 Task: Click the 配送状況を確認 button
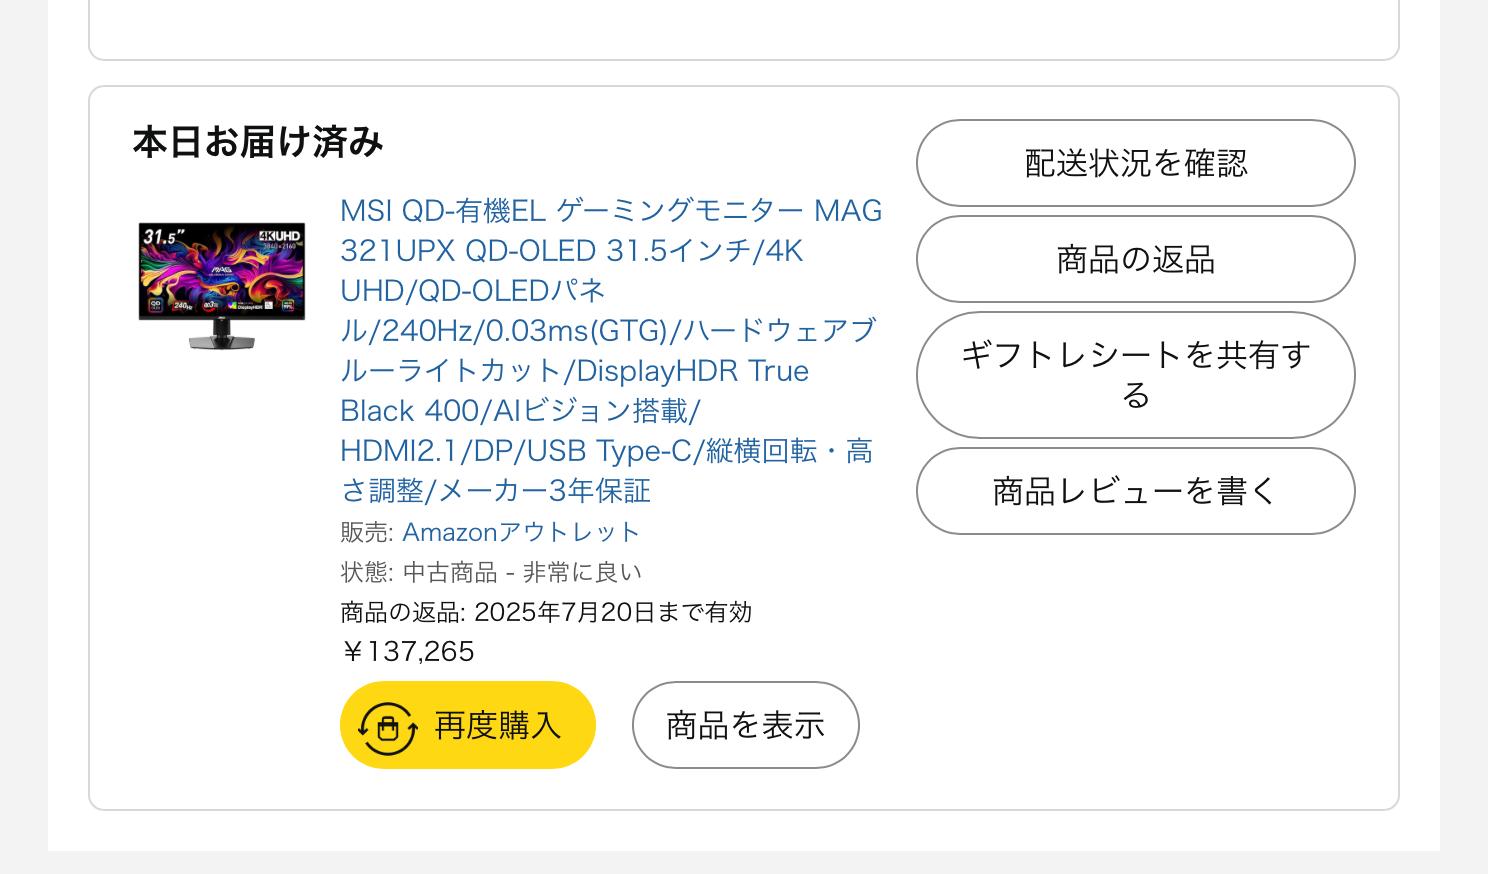[x=1135, y=163]
